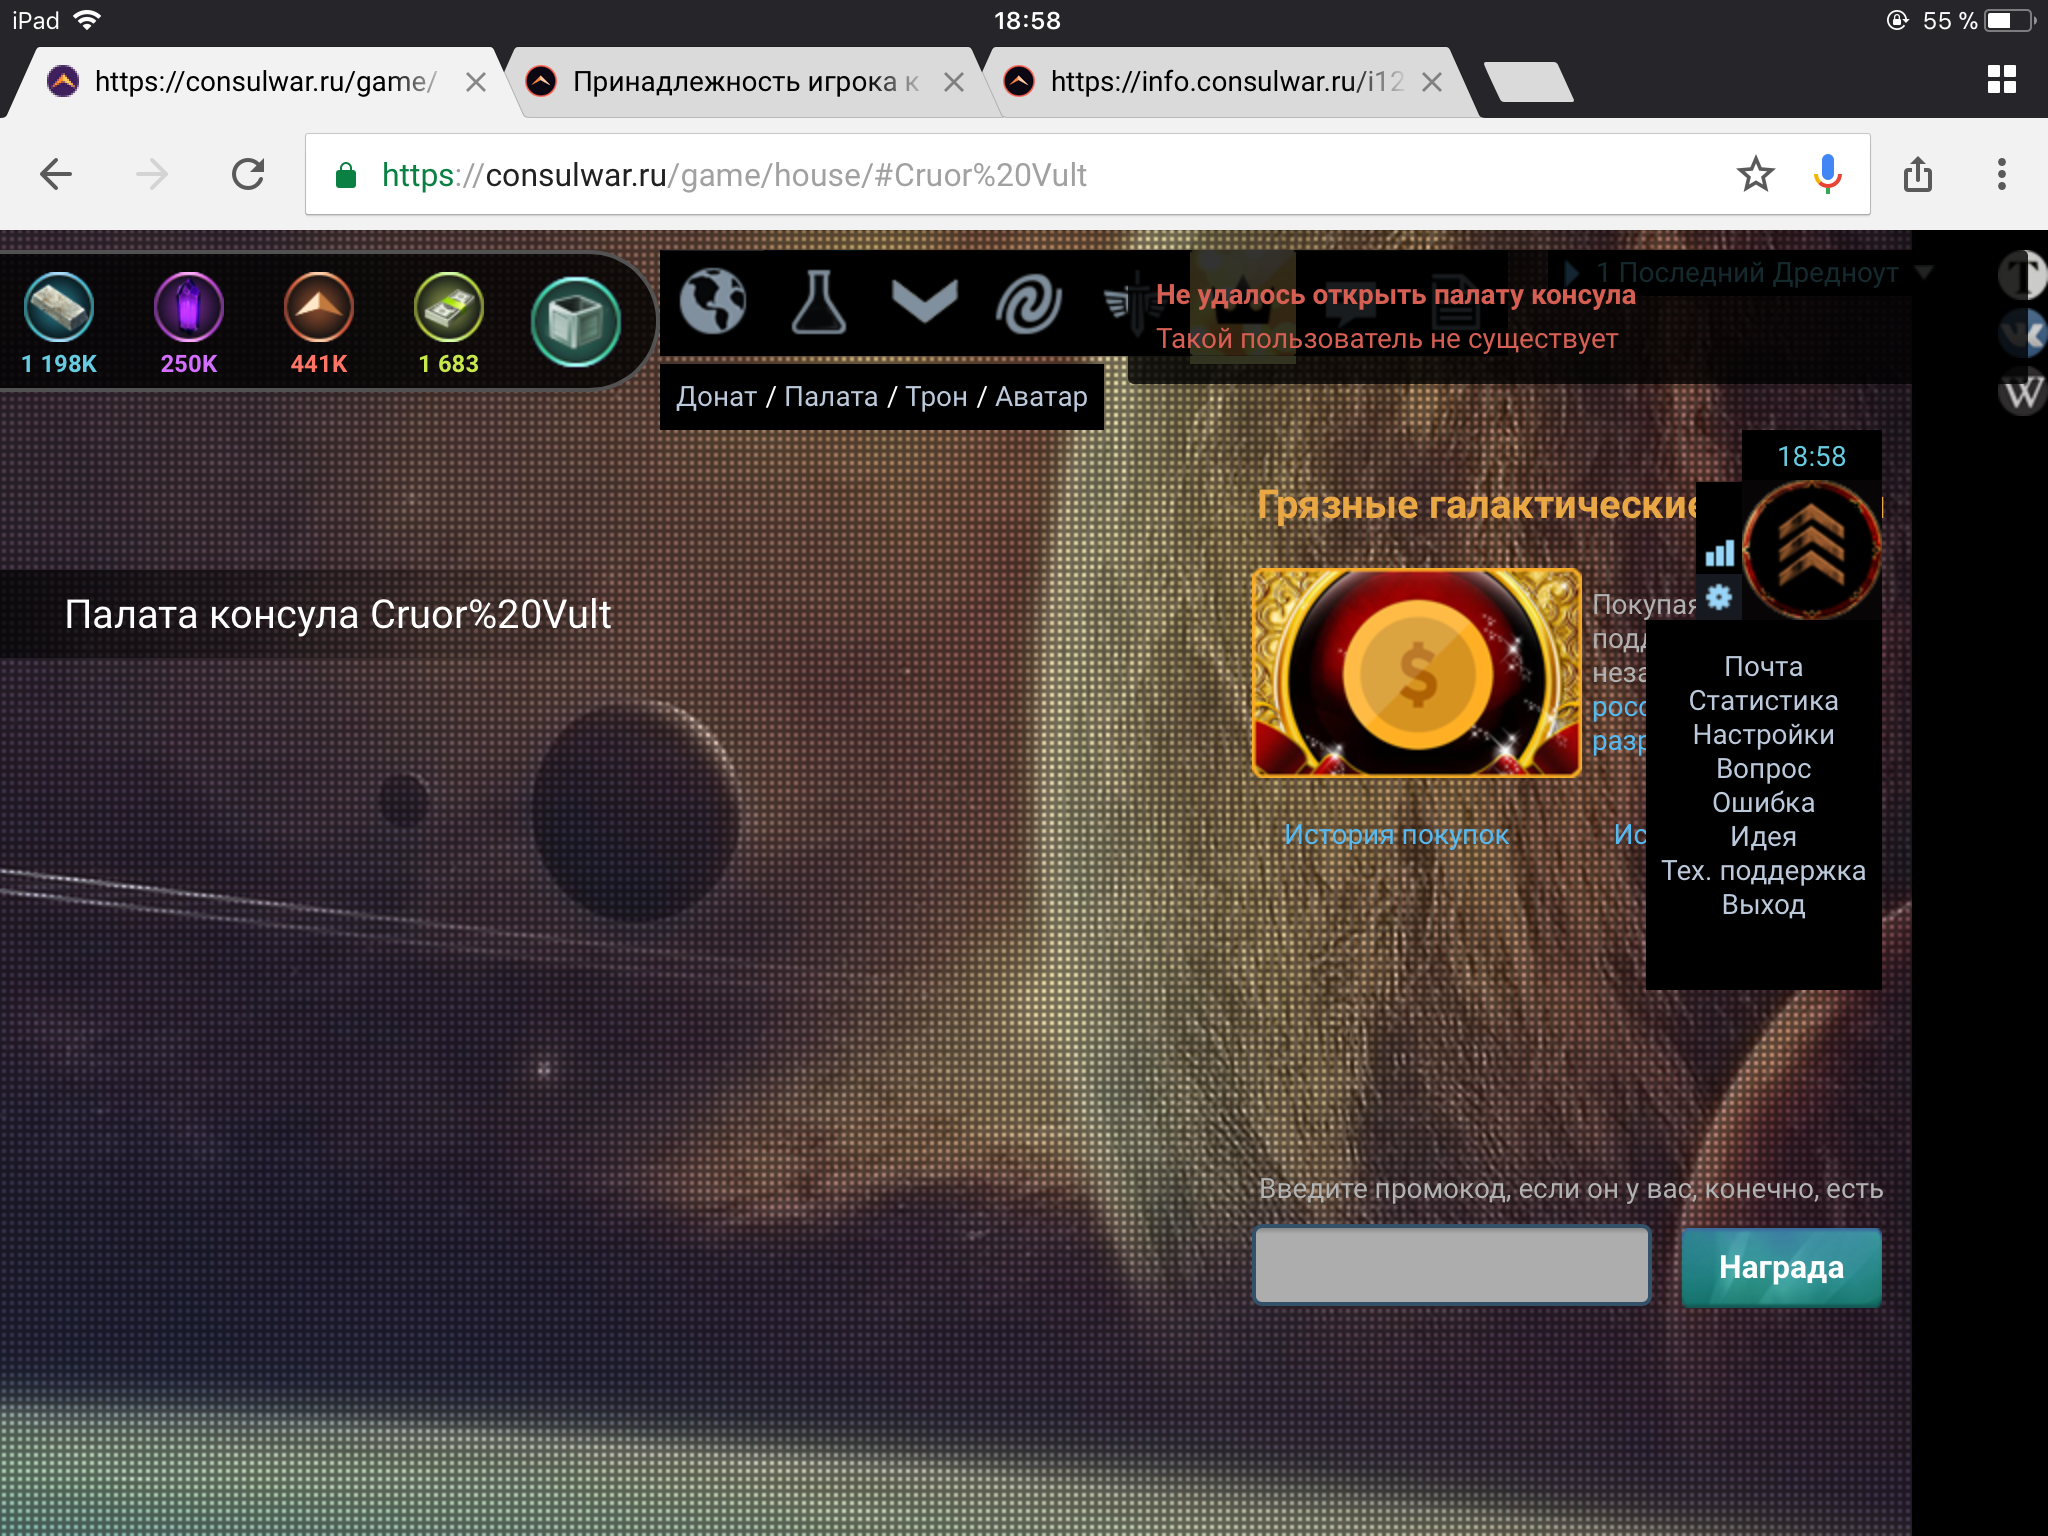Click the purple crystal resource icon

click(x=188, y=307)
